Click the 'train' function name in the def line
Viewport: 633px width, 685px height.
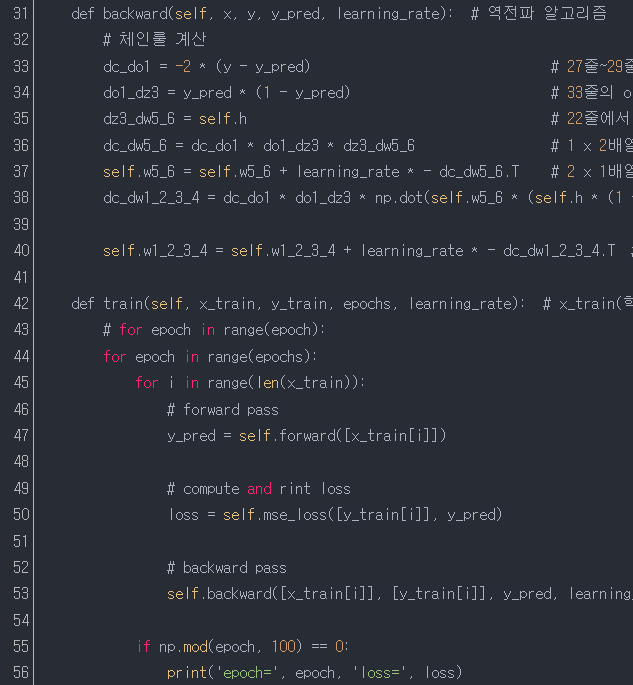click(124, 303)
